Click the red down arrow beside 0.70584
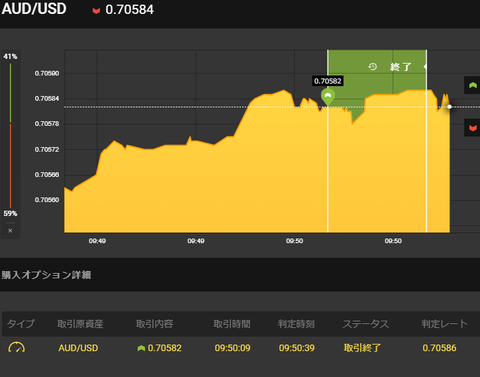Image resolution: width=480 pixels, height=377 pixels. pos(96,11)
